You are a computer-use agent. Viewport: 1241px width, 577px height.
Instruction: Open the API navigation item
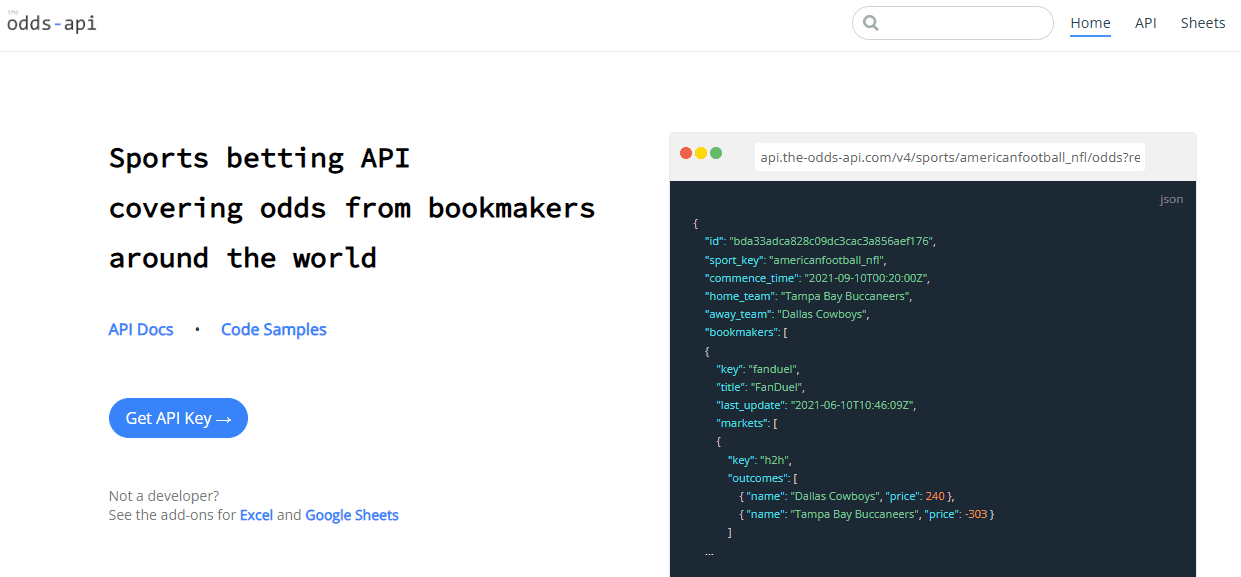pos(1146,22)
